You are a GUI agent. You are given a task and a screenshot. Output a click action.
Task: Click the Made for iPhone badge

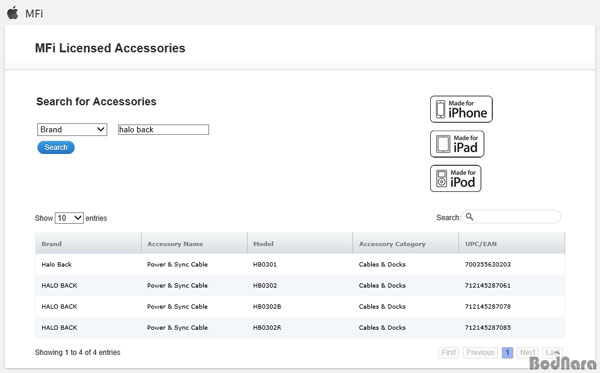point(461,109)
